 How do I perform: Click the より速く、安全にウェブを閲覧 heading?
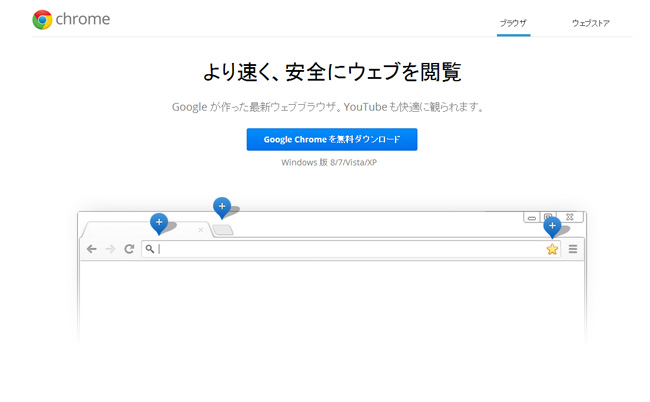tap(332, 72)
